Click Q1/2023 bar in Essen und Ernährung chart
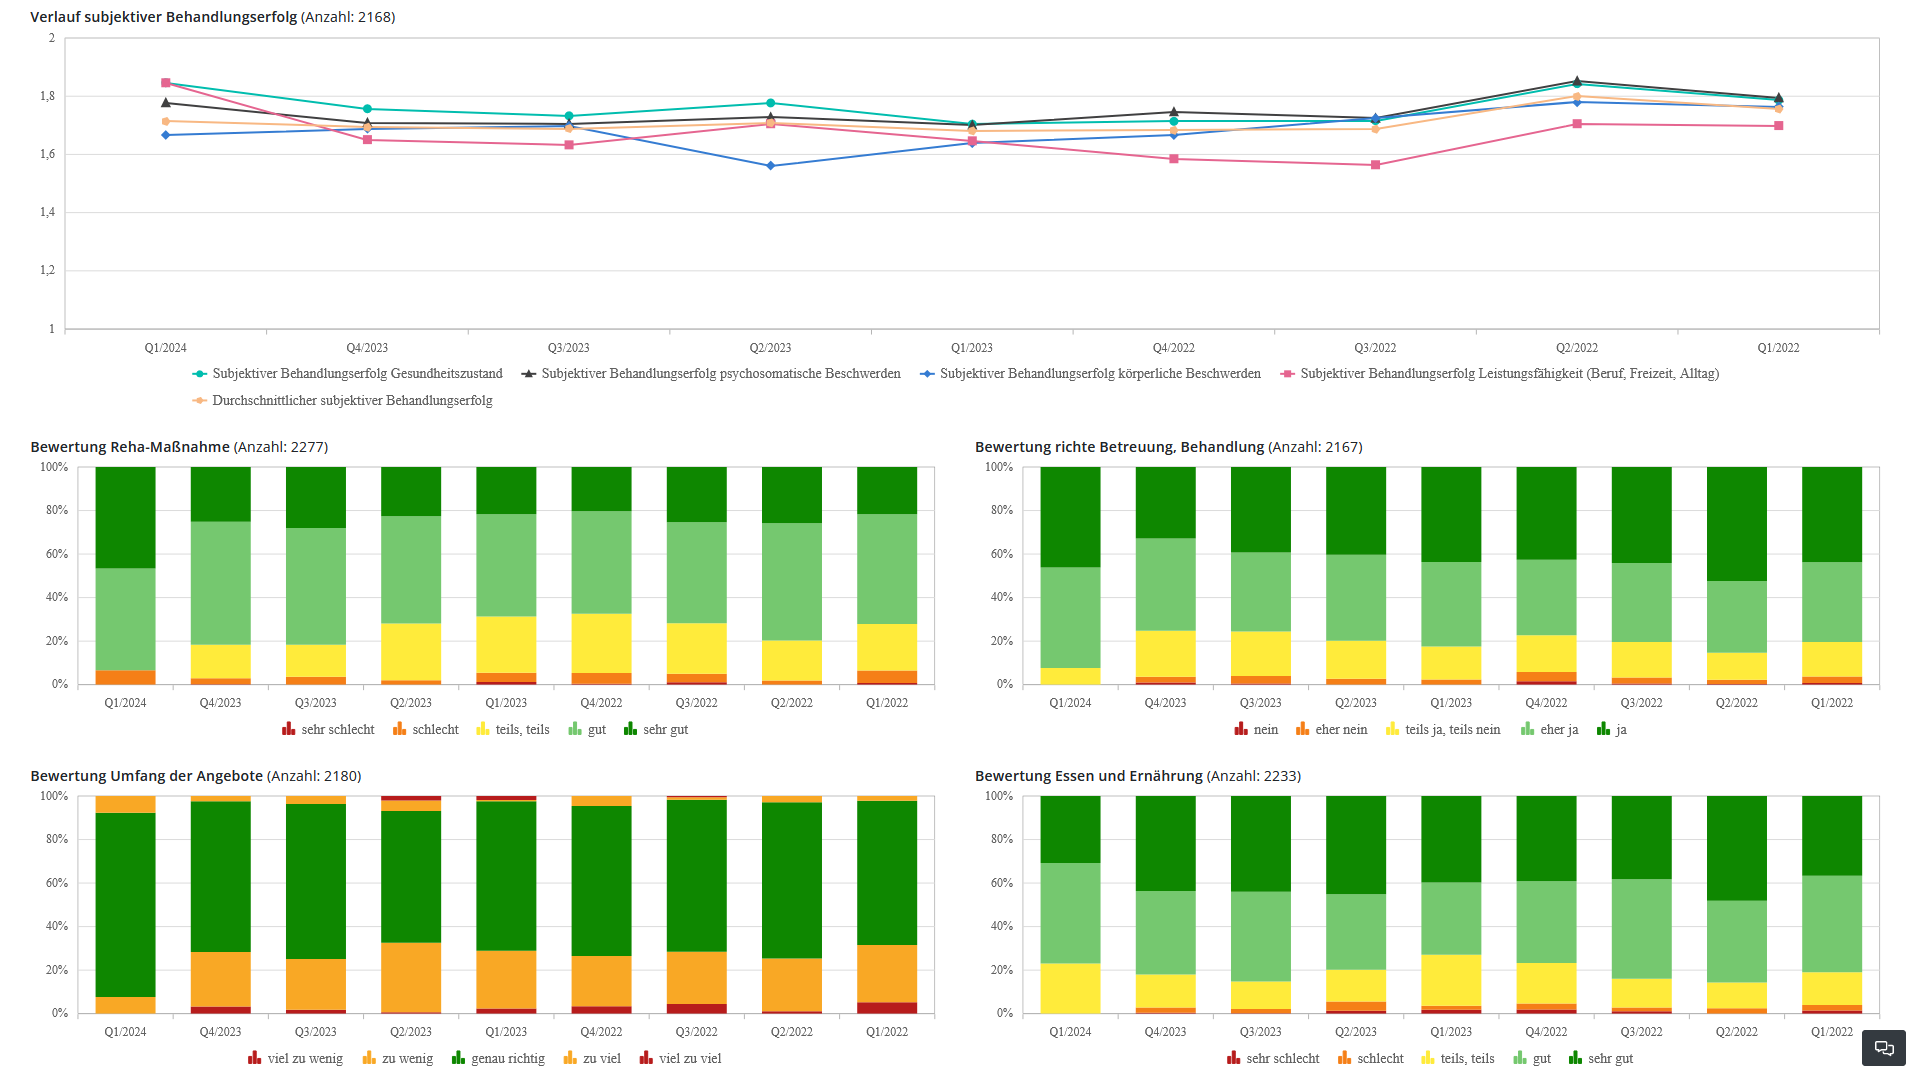This screenshot has width=1920, height=1080. point(1451,905)
